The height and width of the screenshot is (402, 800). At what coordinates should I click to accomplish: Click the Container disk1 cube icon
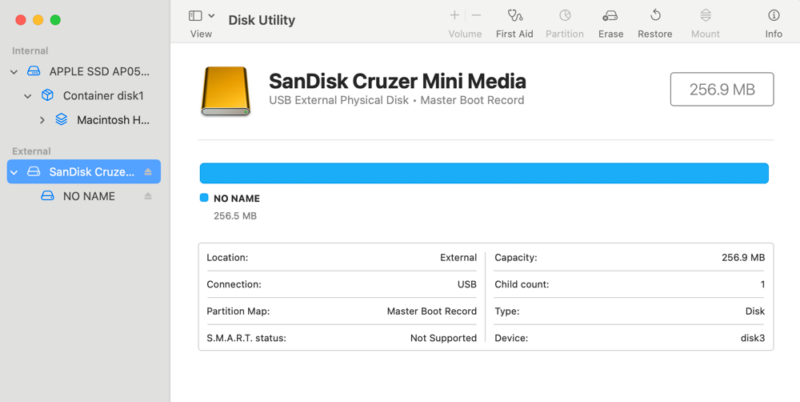pyautogui.click(x=47, y=95)
